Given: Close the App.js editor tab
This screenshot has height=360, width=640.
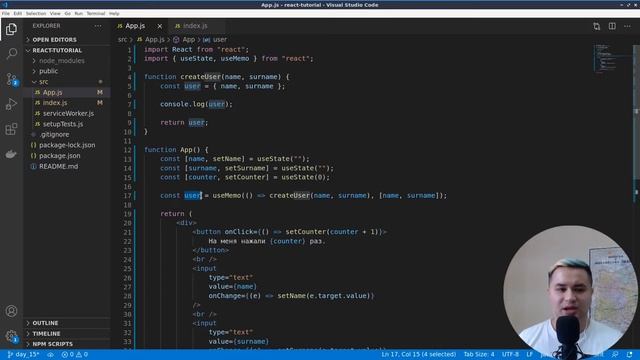Looking at the screenshot, I should [x=160, y=26].
